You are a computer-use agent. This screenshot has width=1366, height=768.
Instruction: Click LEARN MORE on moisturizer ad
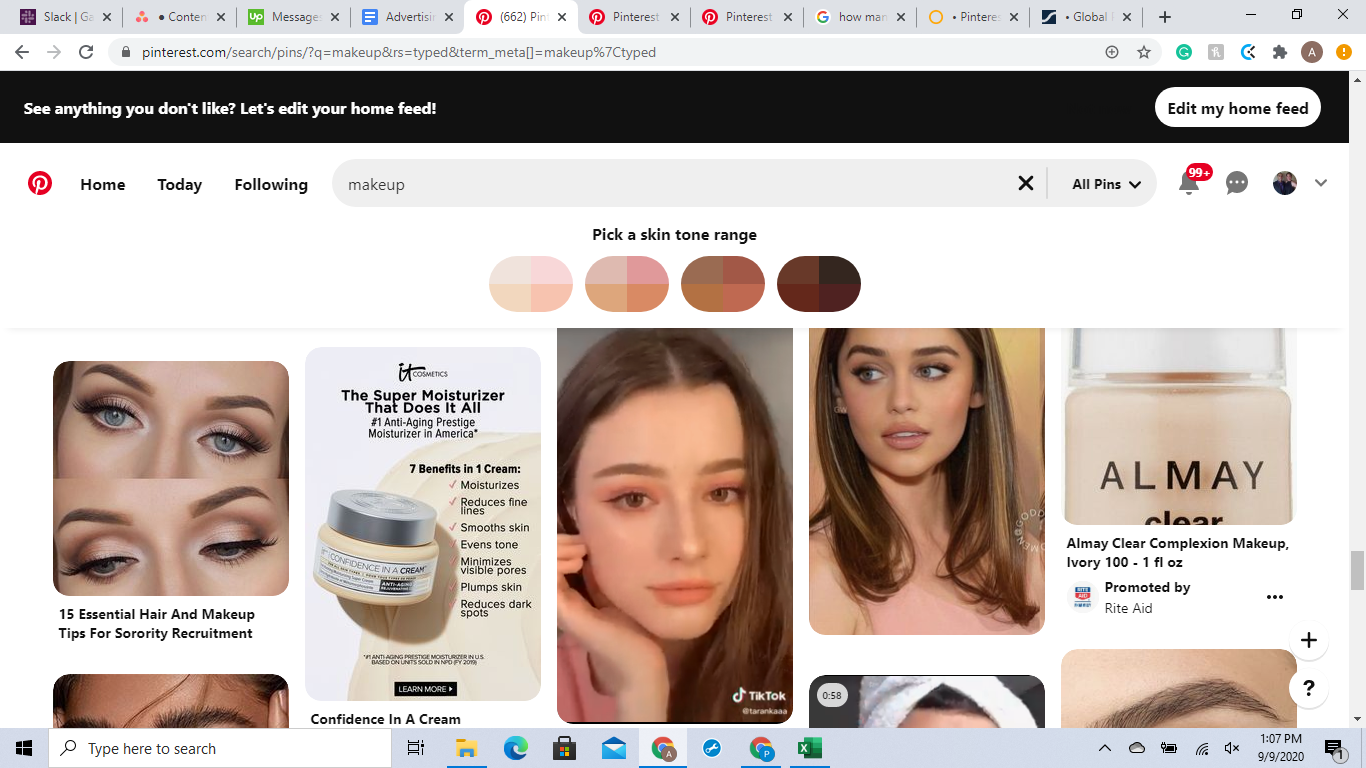(426, 688)
